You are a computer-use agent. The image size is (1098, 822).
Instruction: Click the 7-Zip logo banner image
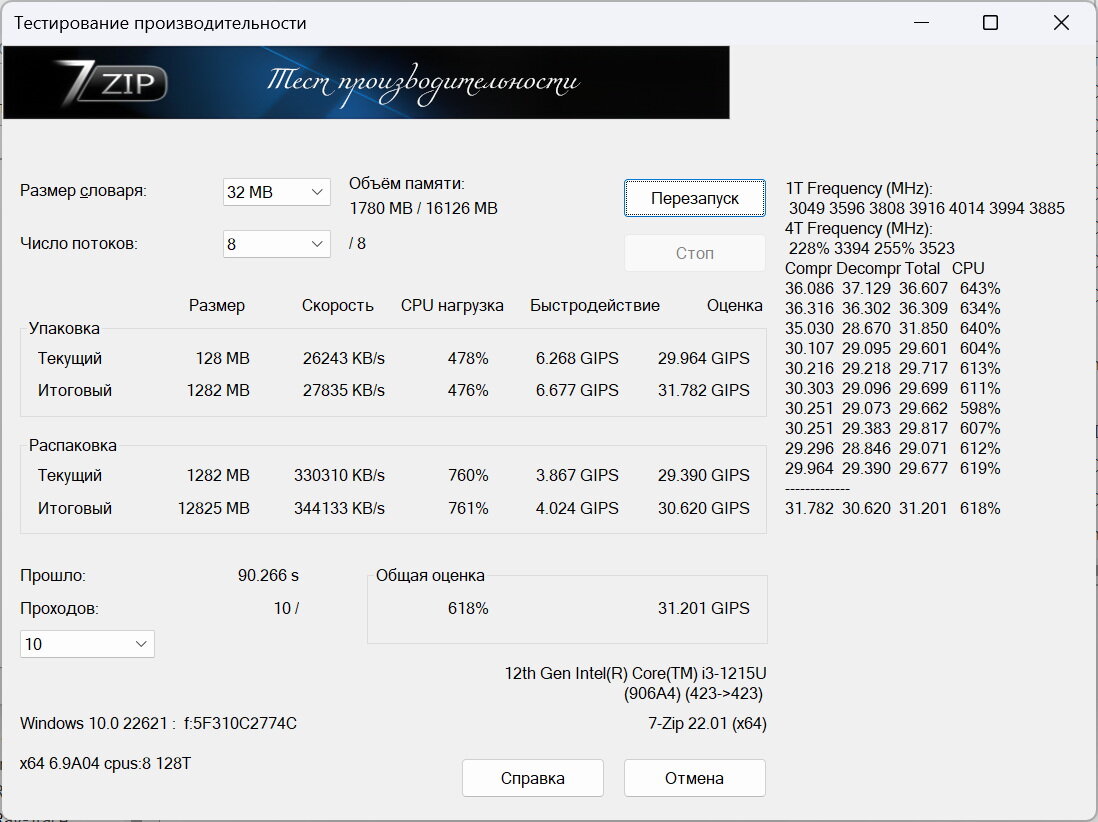tap(366, 83)
